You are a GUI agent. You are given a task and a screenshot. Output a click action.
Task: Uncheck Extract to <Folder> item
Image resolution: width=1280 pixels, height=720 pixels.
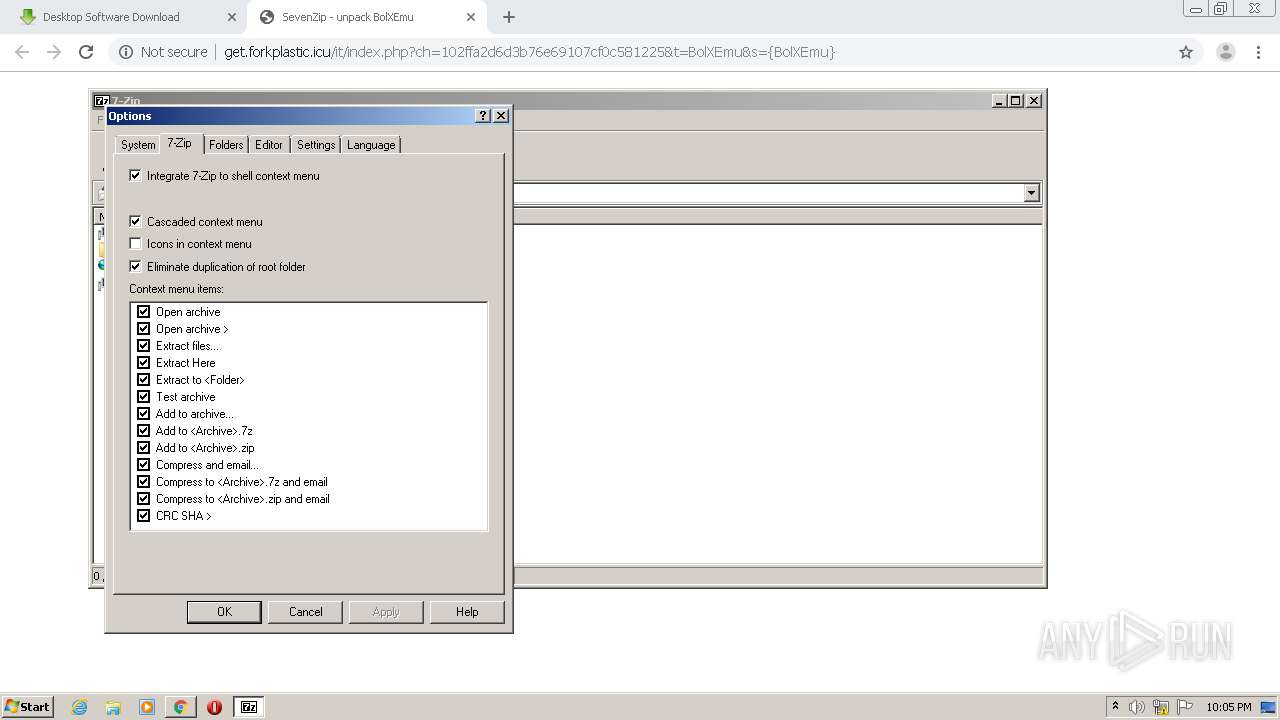point(143,380)
